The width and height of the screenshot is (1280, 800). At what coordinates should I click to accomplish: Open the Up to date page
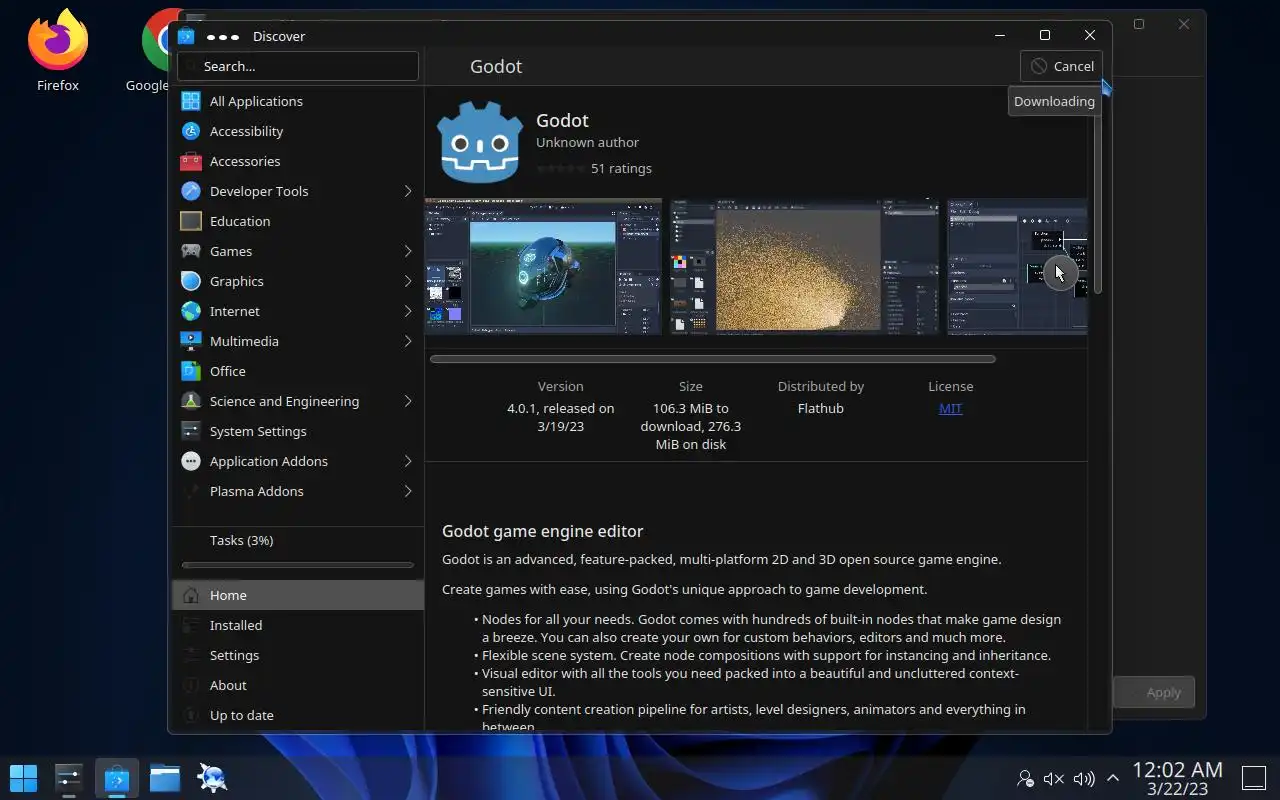[298, 715]
